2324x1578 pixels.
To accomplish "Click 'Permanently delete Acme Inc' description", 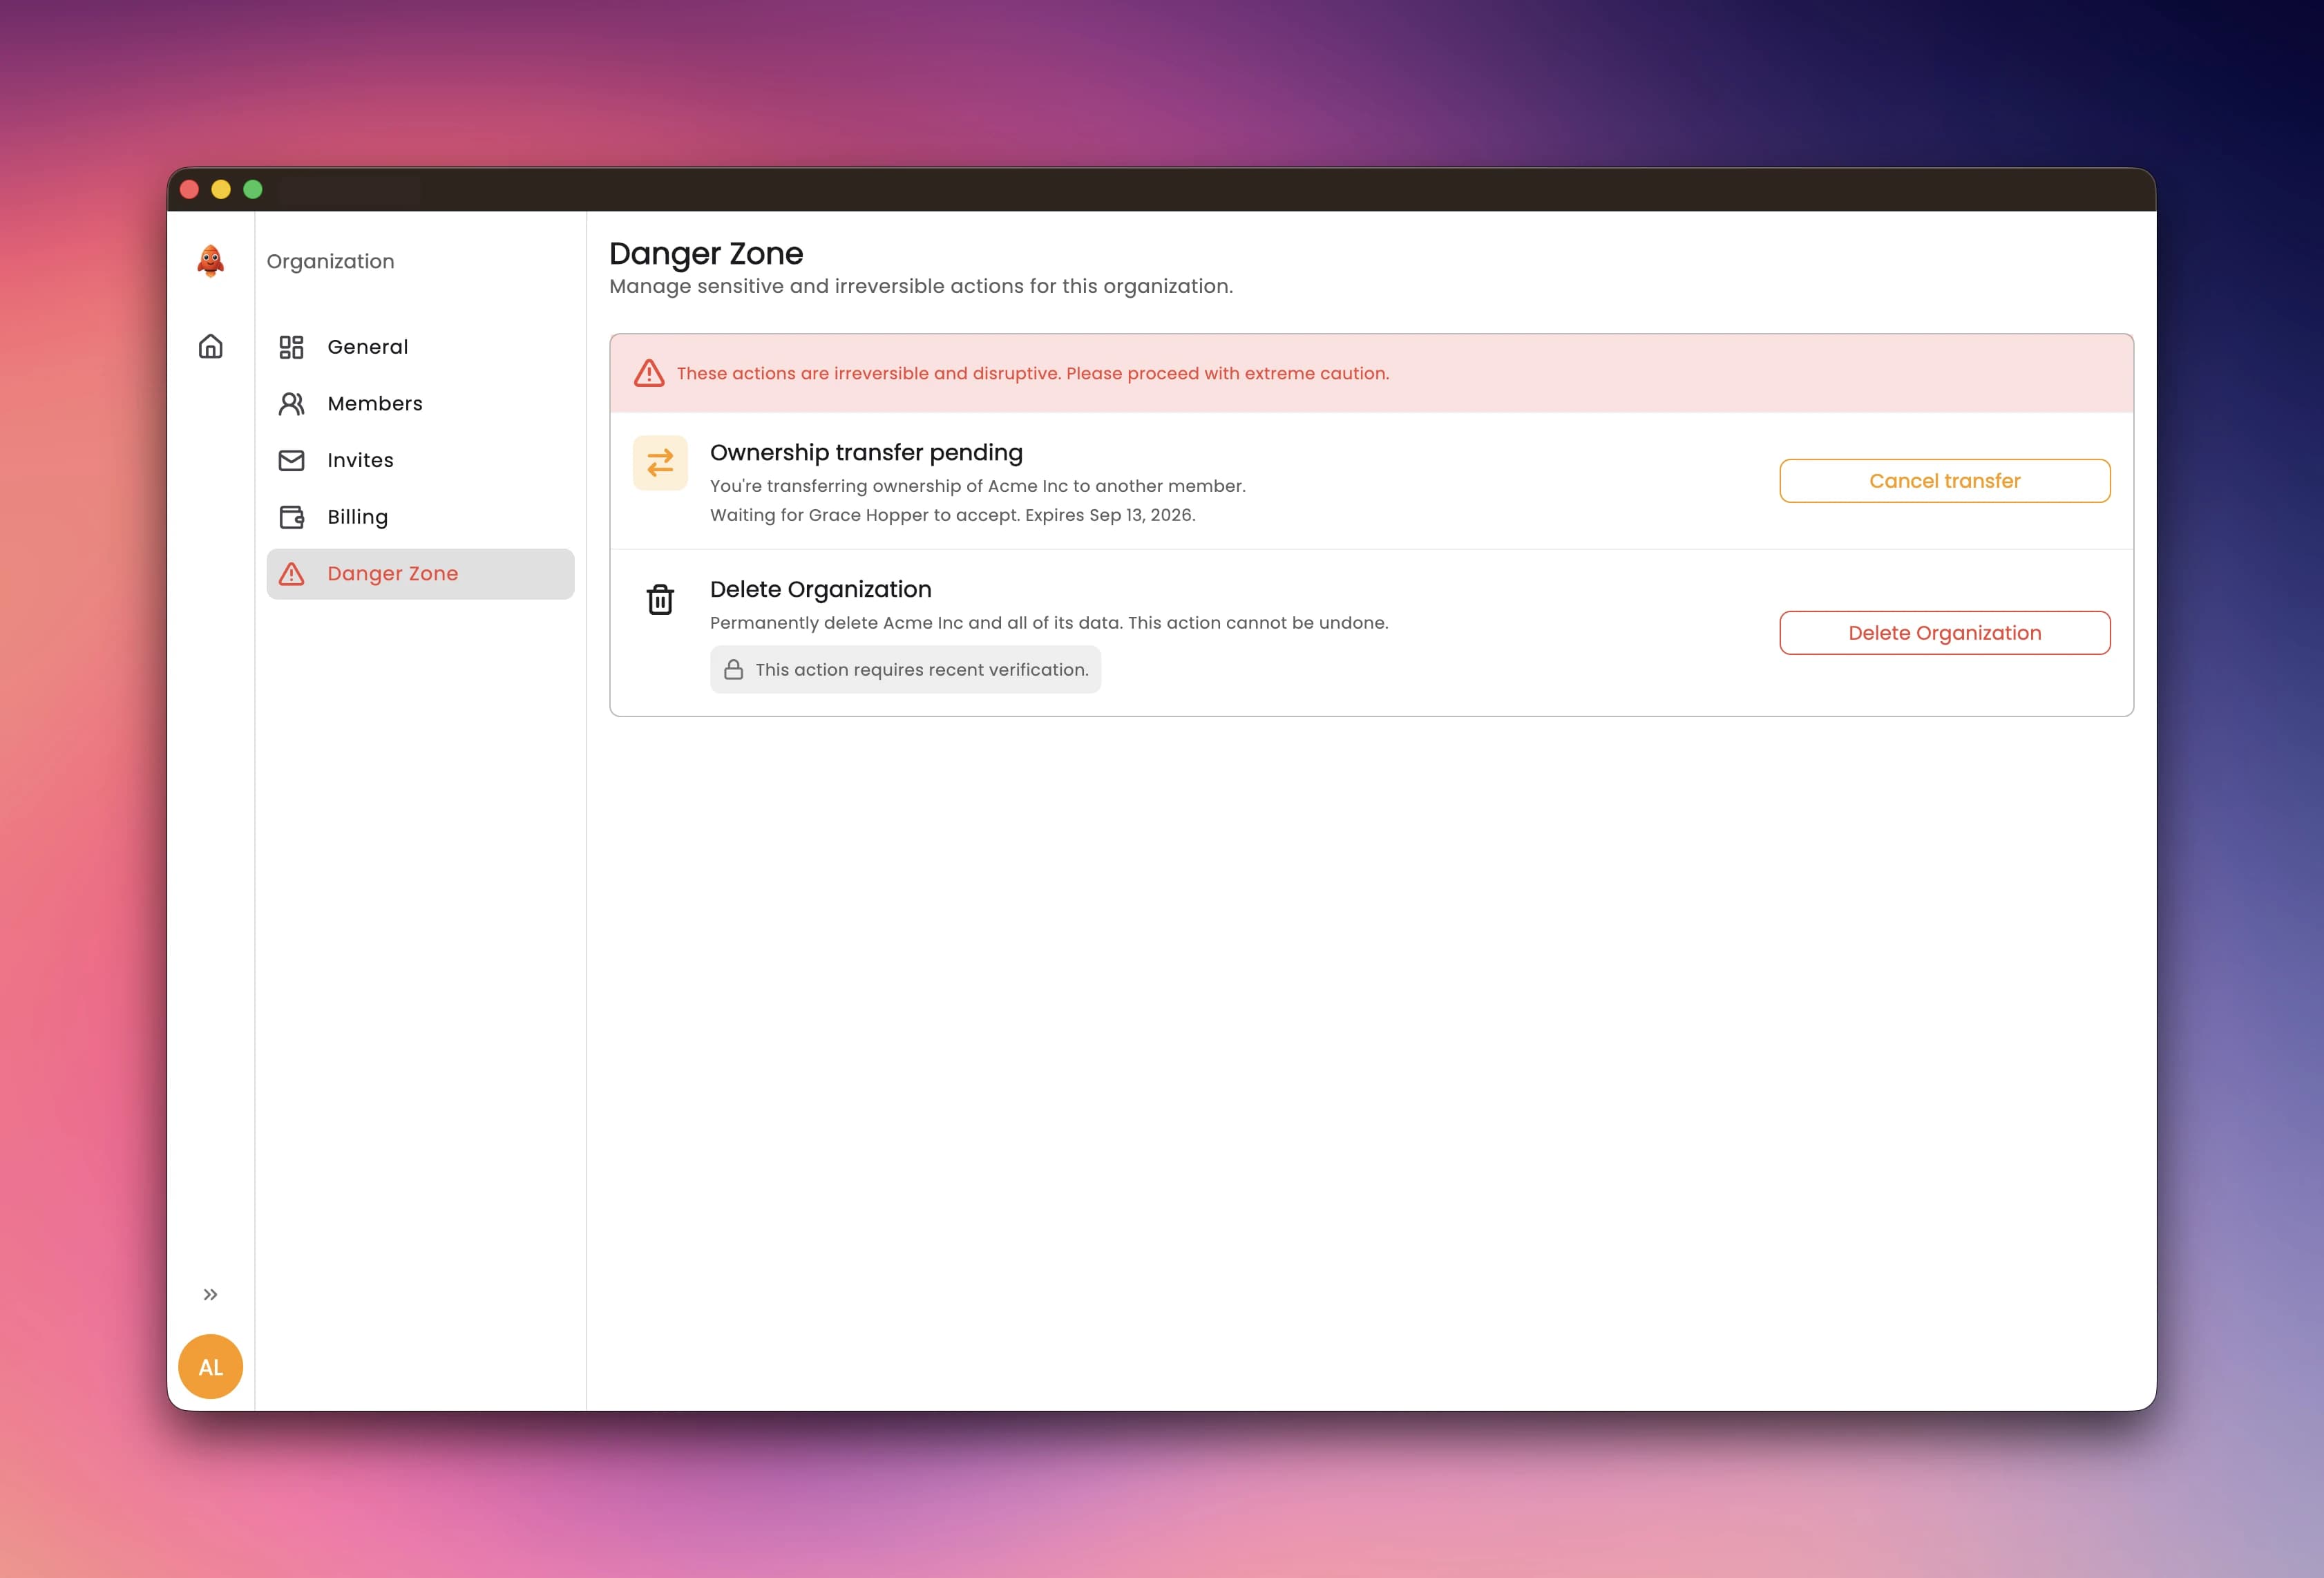I will [x=1049, y=623].
